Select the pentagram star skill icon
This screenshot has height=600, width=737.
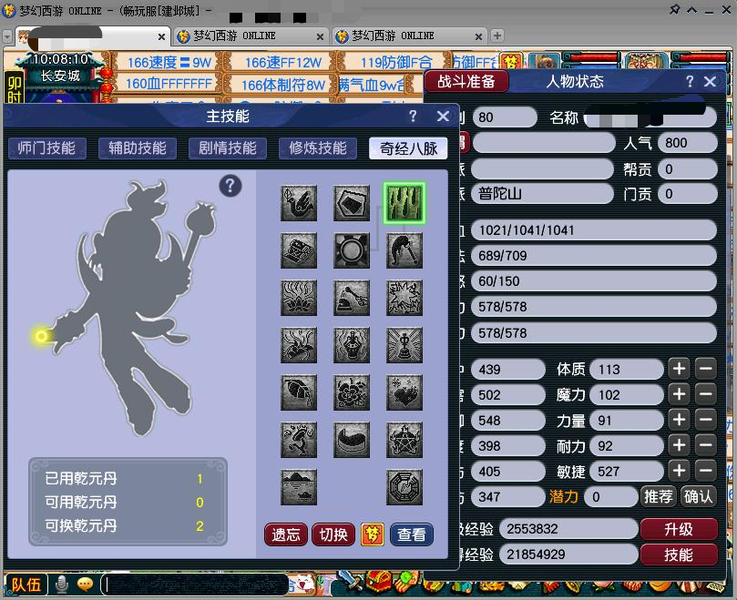click(404, 440)
